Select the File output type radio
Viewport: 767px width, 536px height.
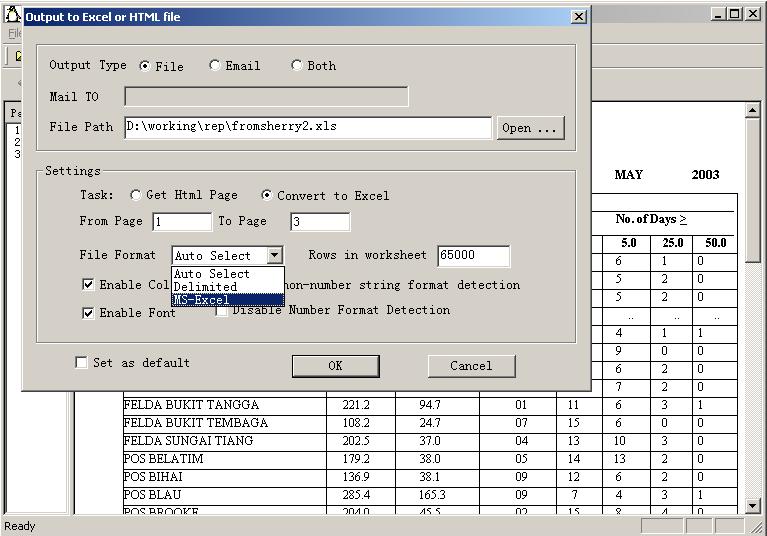coord(145,66)
